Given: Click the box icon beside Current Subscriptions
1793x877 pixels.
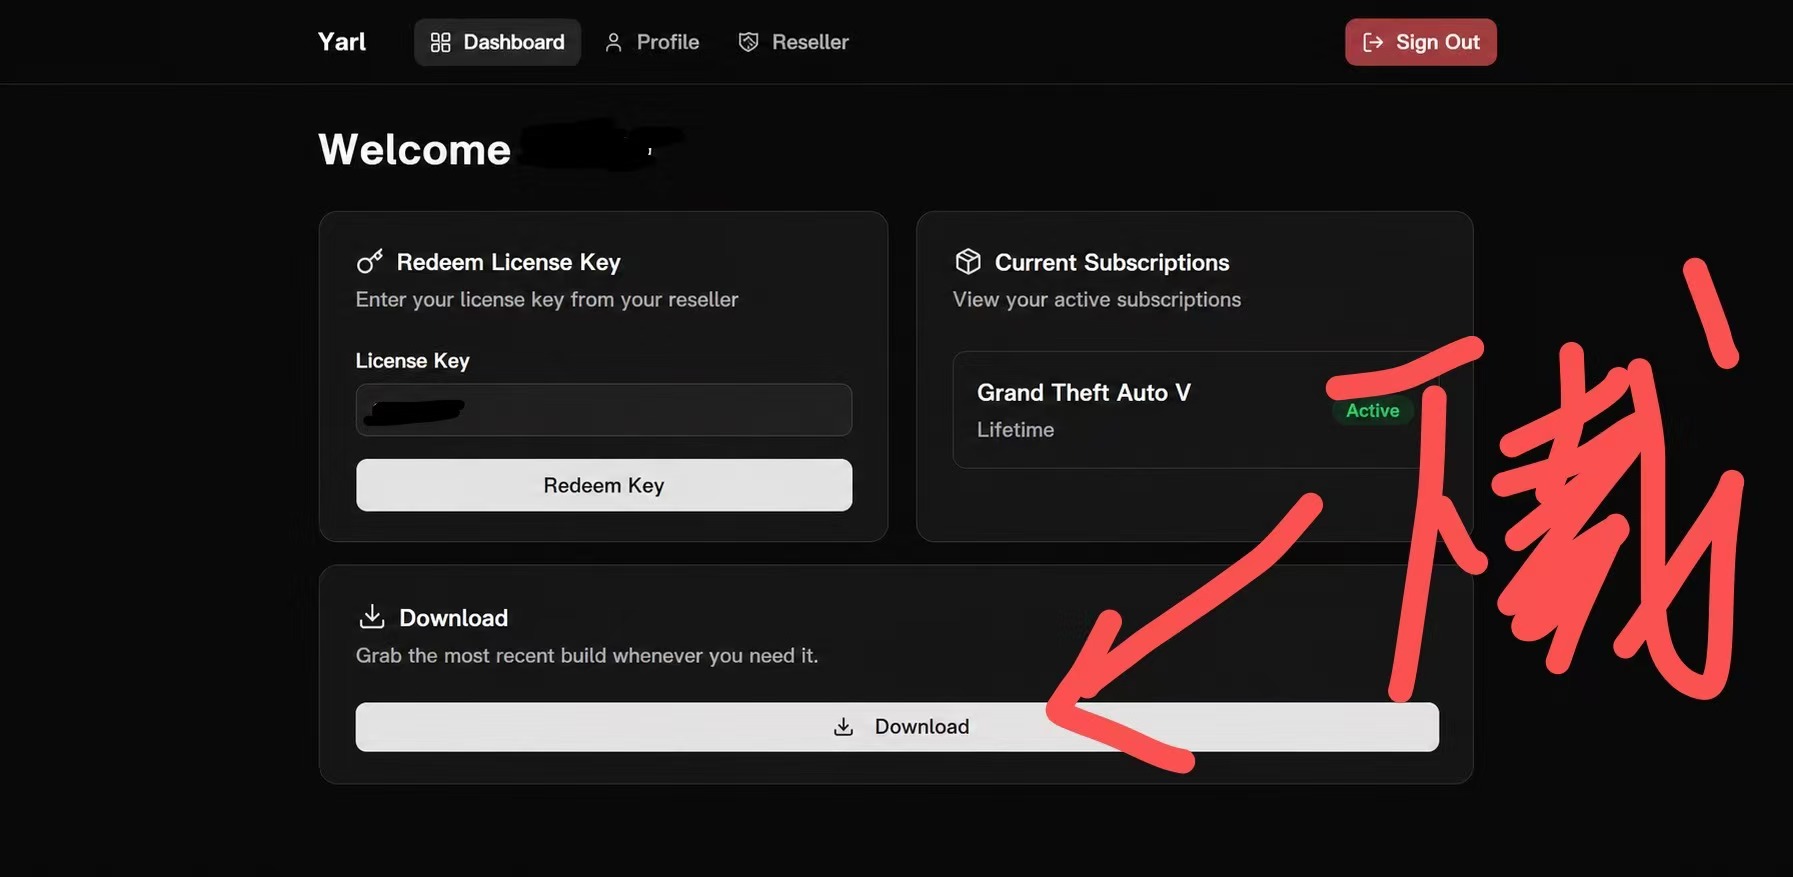Looking at the screenshot, I should pyautogui.click(x=968, y=261).
